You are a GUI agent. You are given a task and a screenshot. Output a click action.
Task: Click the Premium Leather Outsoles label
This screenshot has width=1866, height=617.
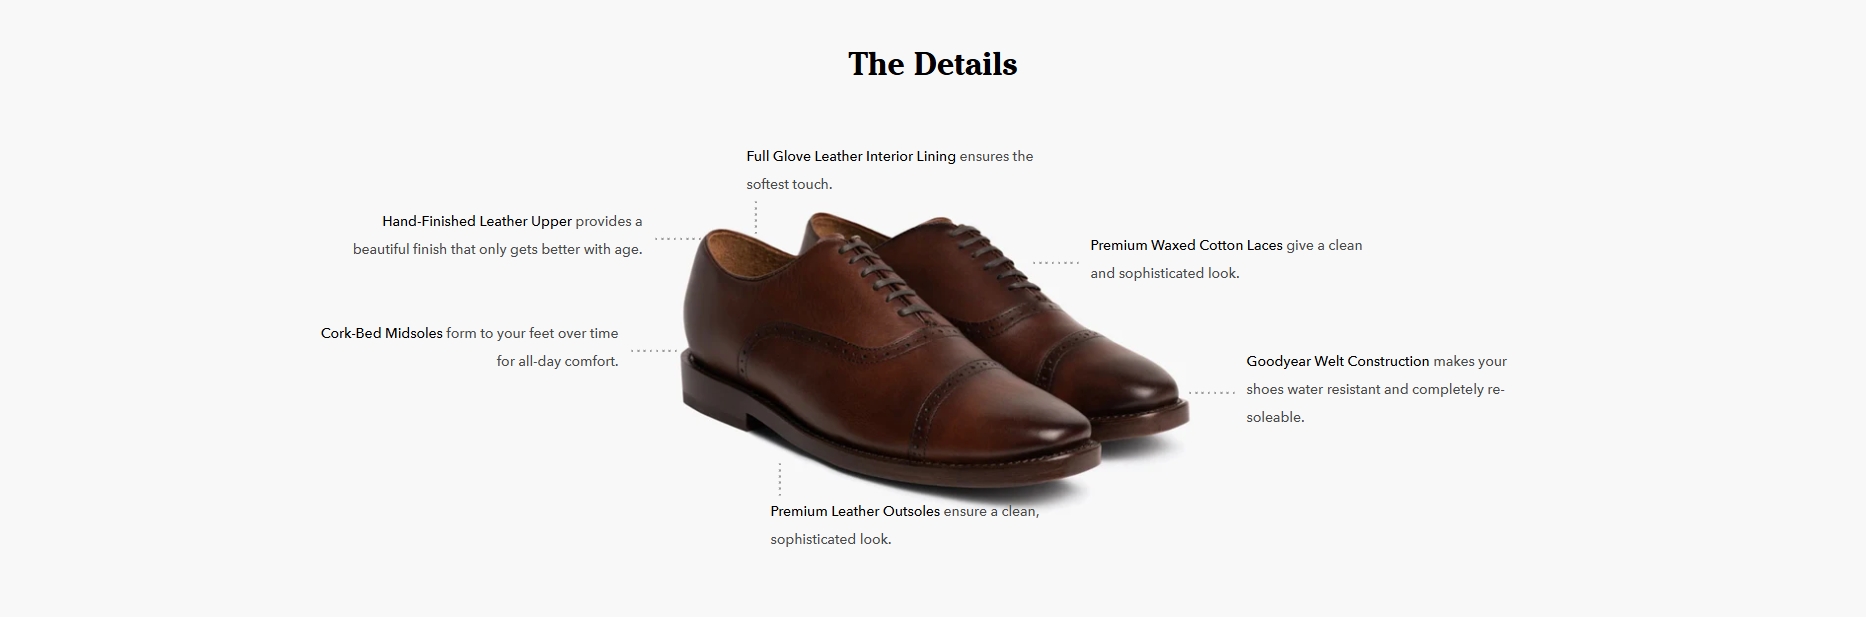[855, 511]
